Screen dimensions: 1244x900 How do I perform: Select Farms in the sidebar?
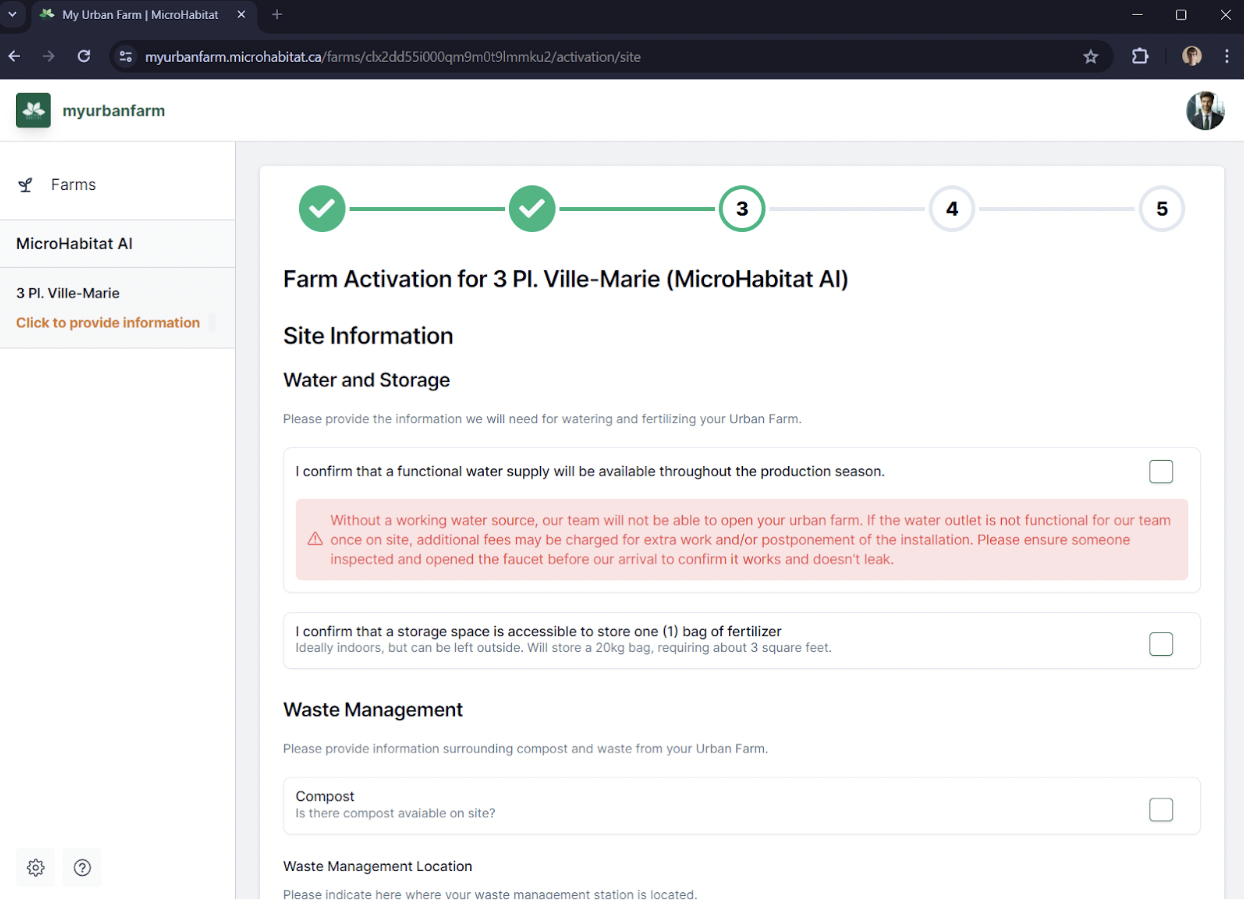[117, 185]
